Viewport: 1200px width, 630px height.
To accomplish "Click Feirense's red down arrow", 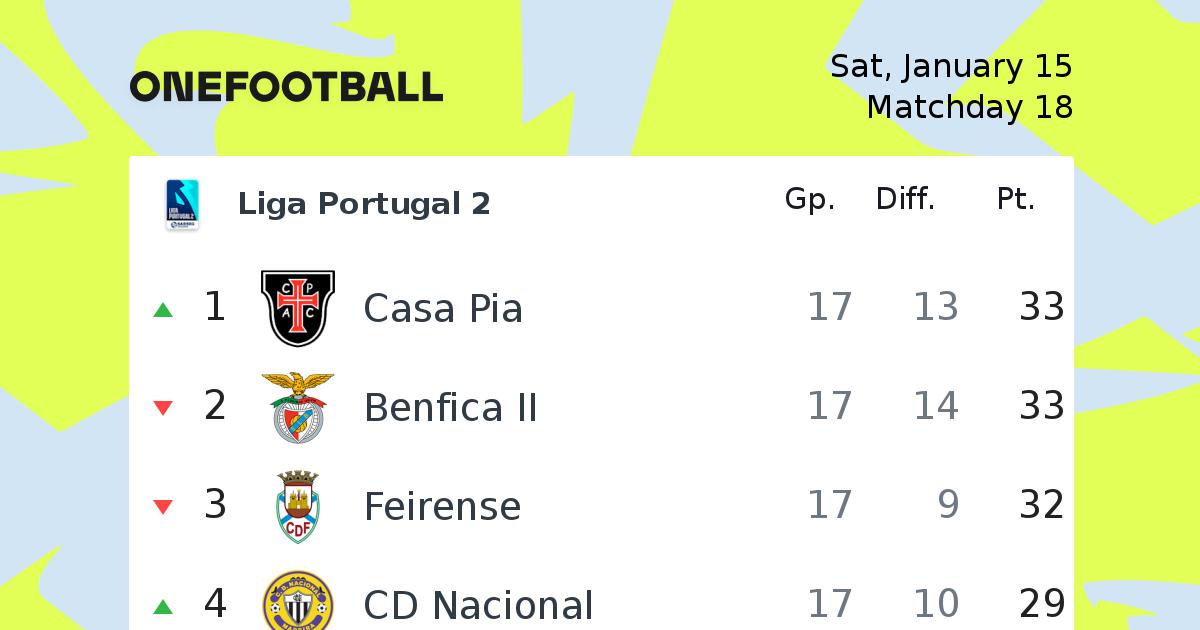I will [x=163, y=507].
